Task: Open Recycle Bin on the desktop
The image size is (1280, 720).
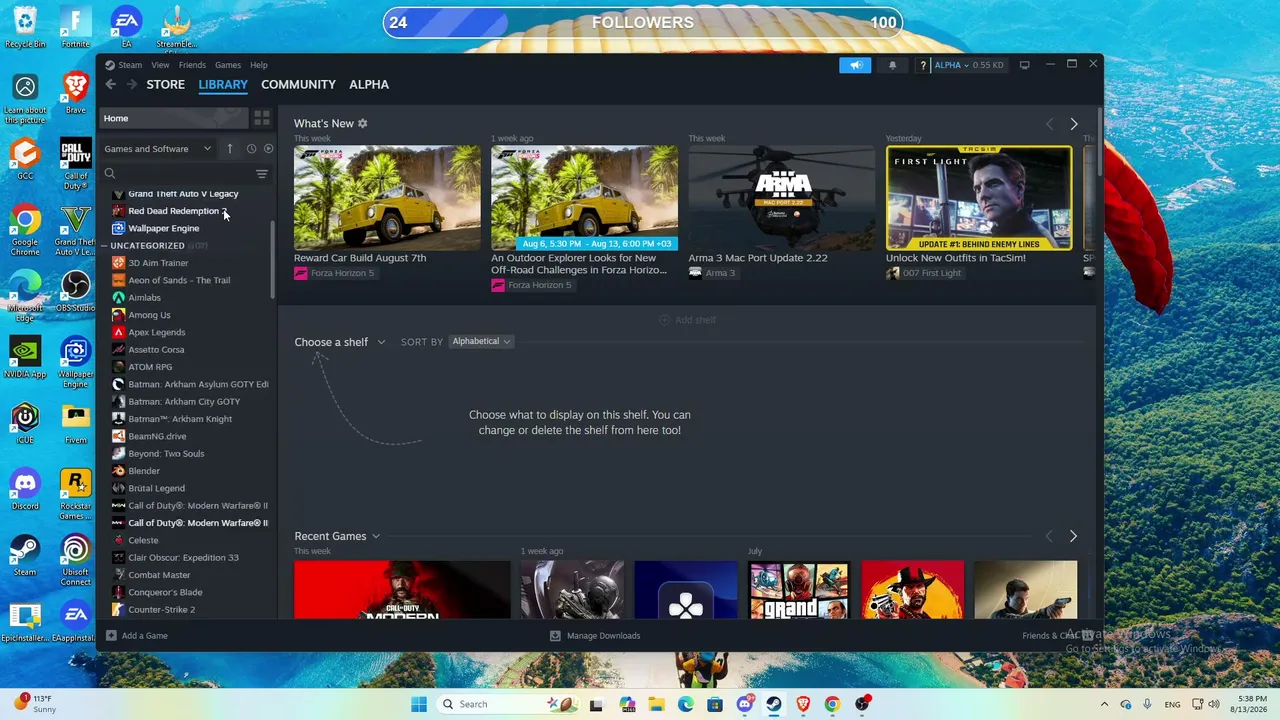Action: point(25,26)
